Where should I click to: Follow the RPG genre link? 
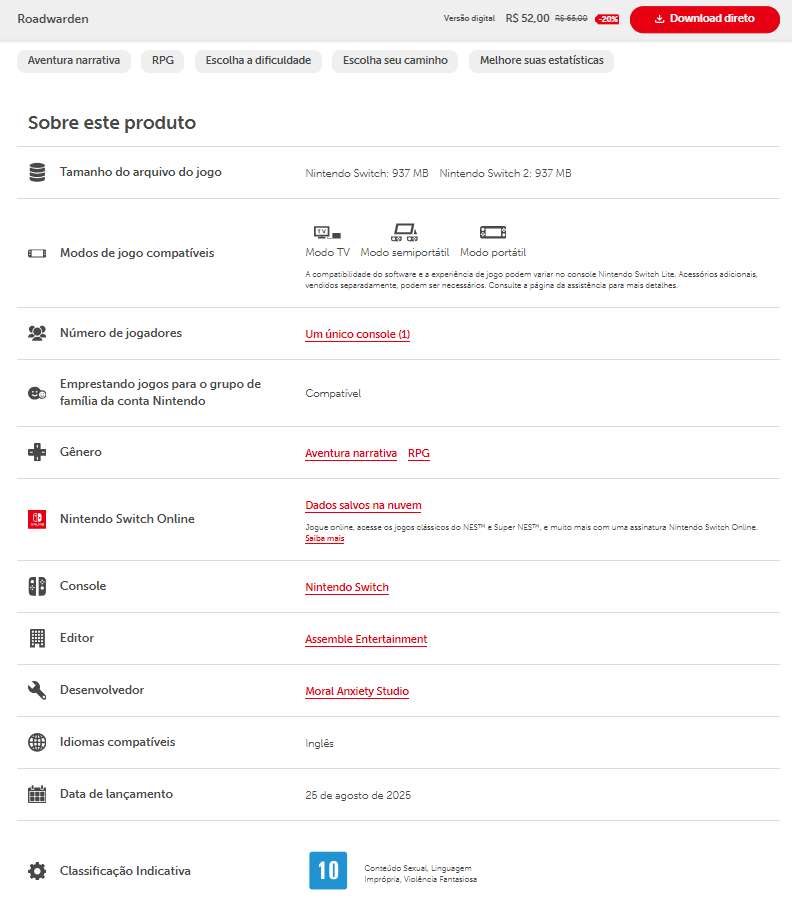click(419, 453)
